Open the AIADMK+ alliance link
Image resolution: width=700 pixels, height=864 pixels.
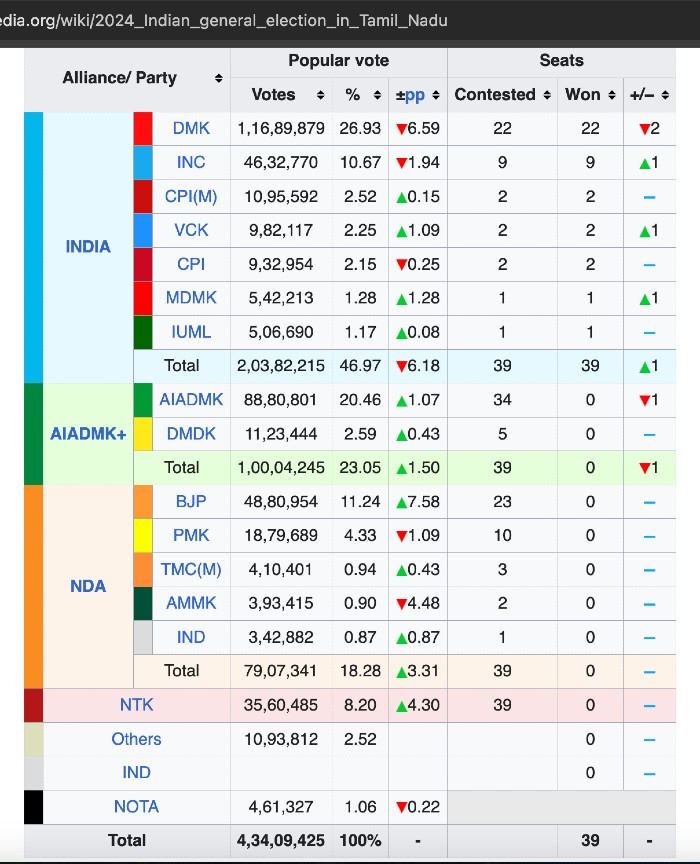[88, 434]
